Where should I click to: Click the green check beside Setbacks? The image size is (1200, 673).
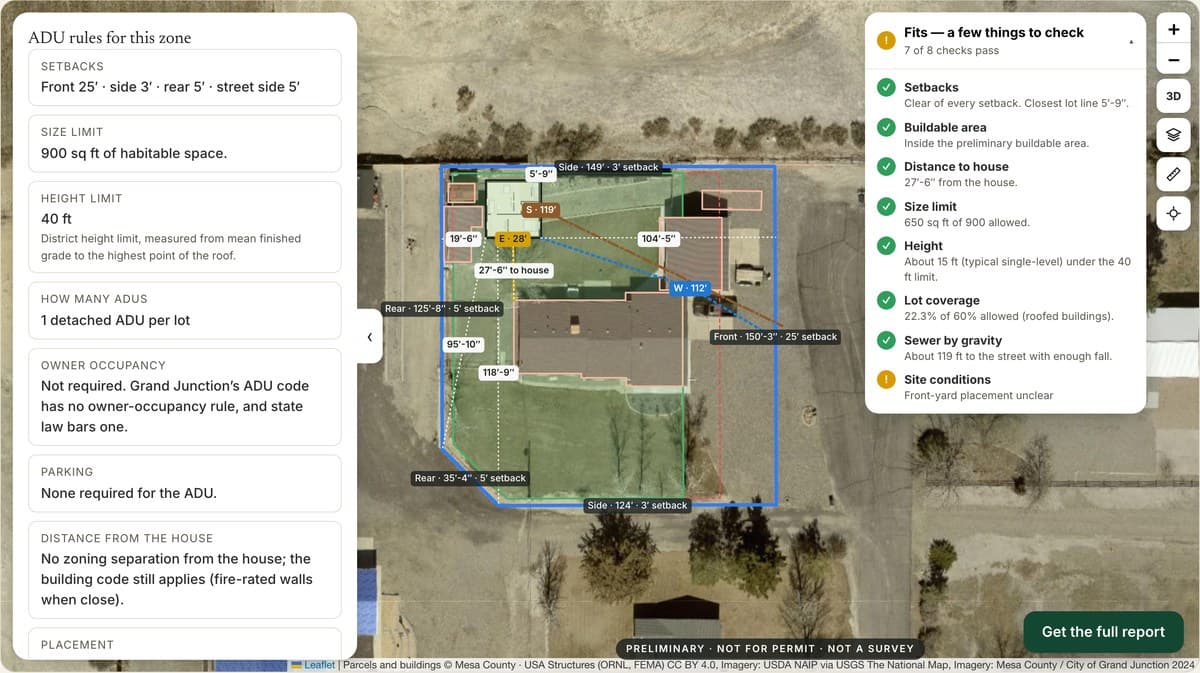[886, 87]
